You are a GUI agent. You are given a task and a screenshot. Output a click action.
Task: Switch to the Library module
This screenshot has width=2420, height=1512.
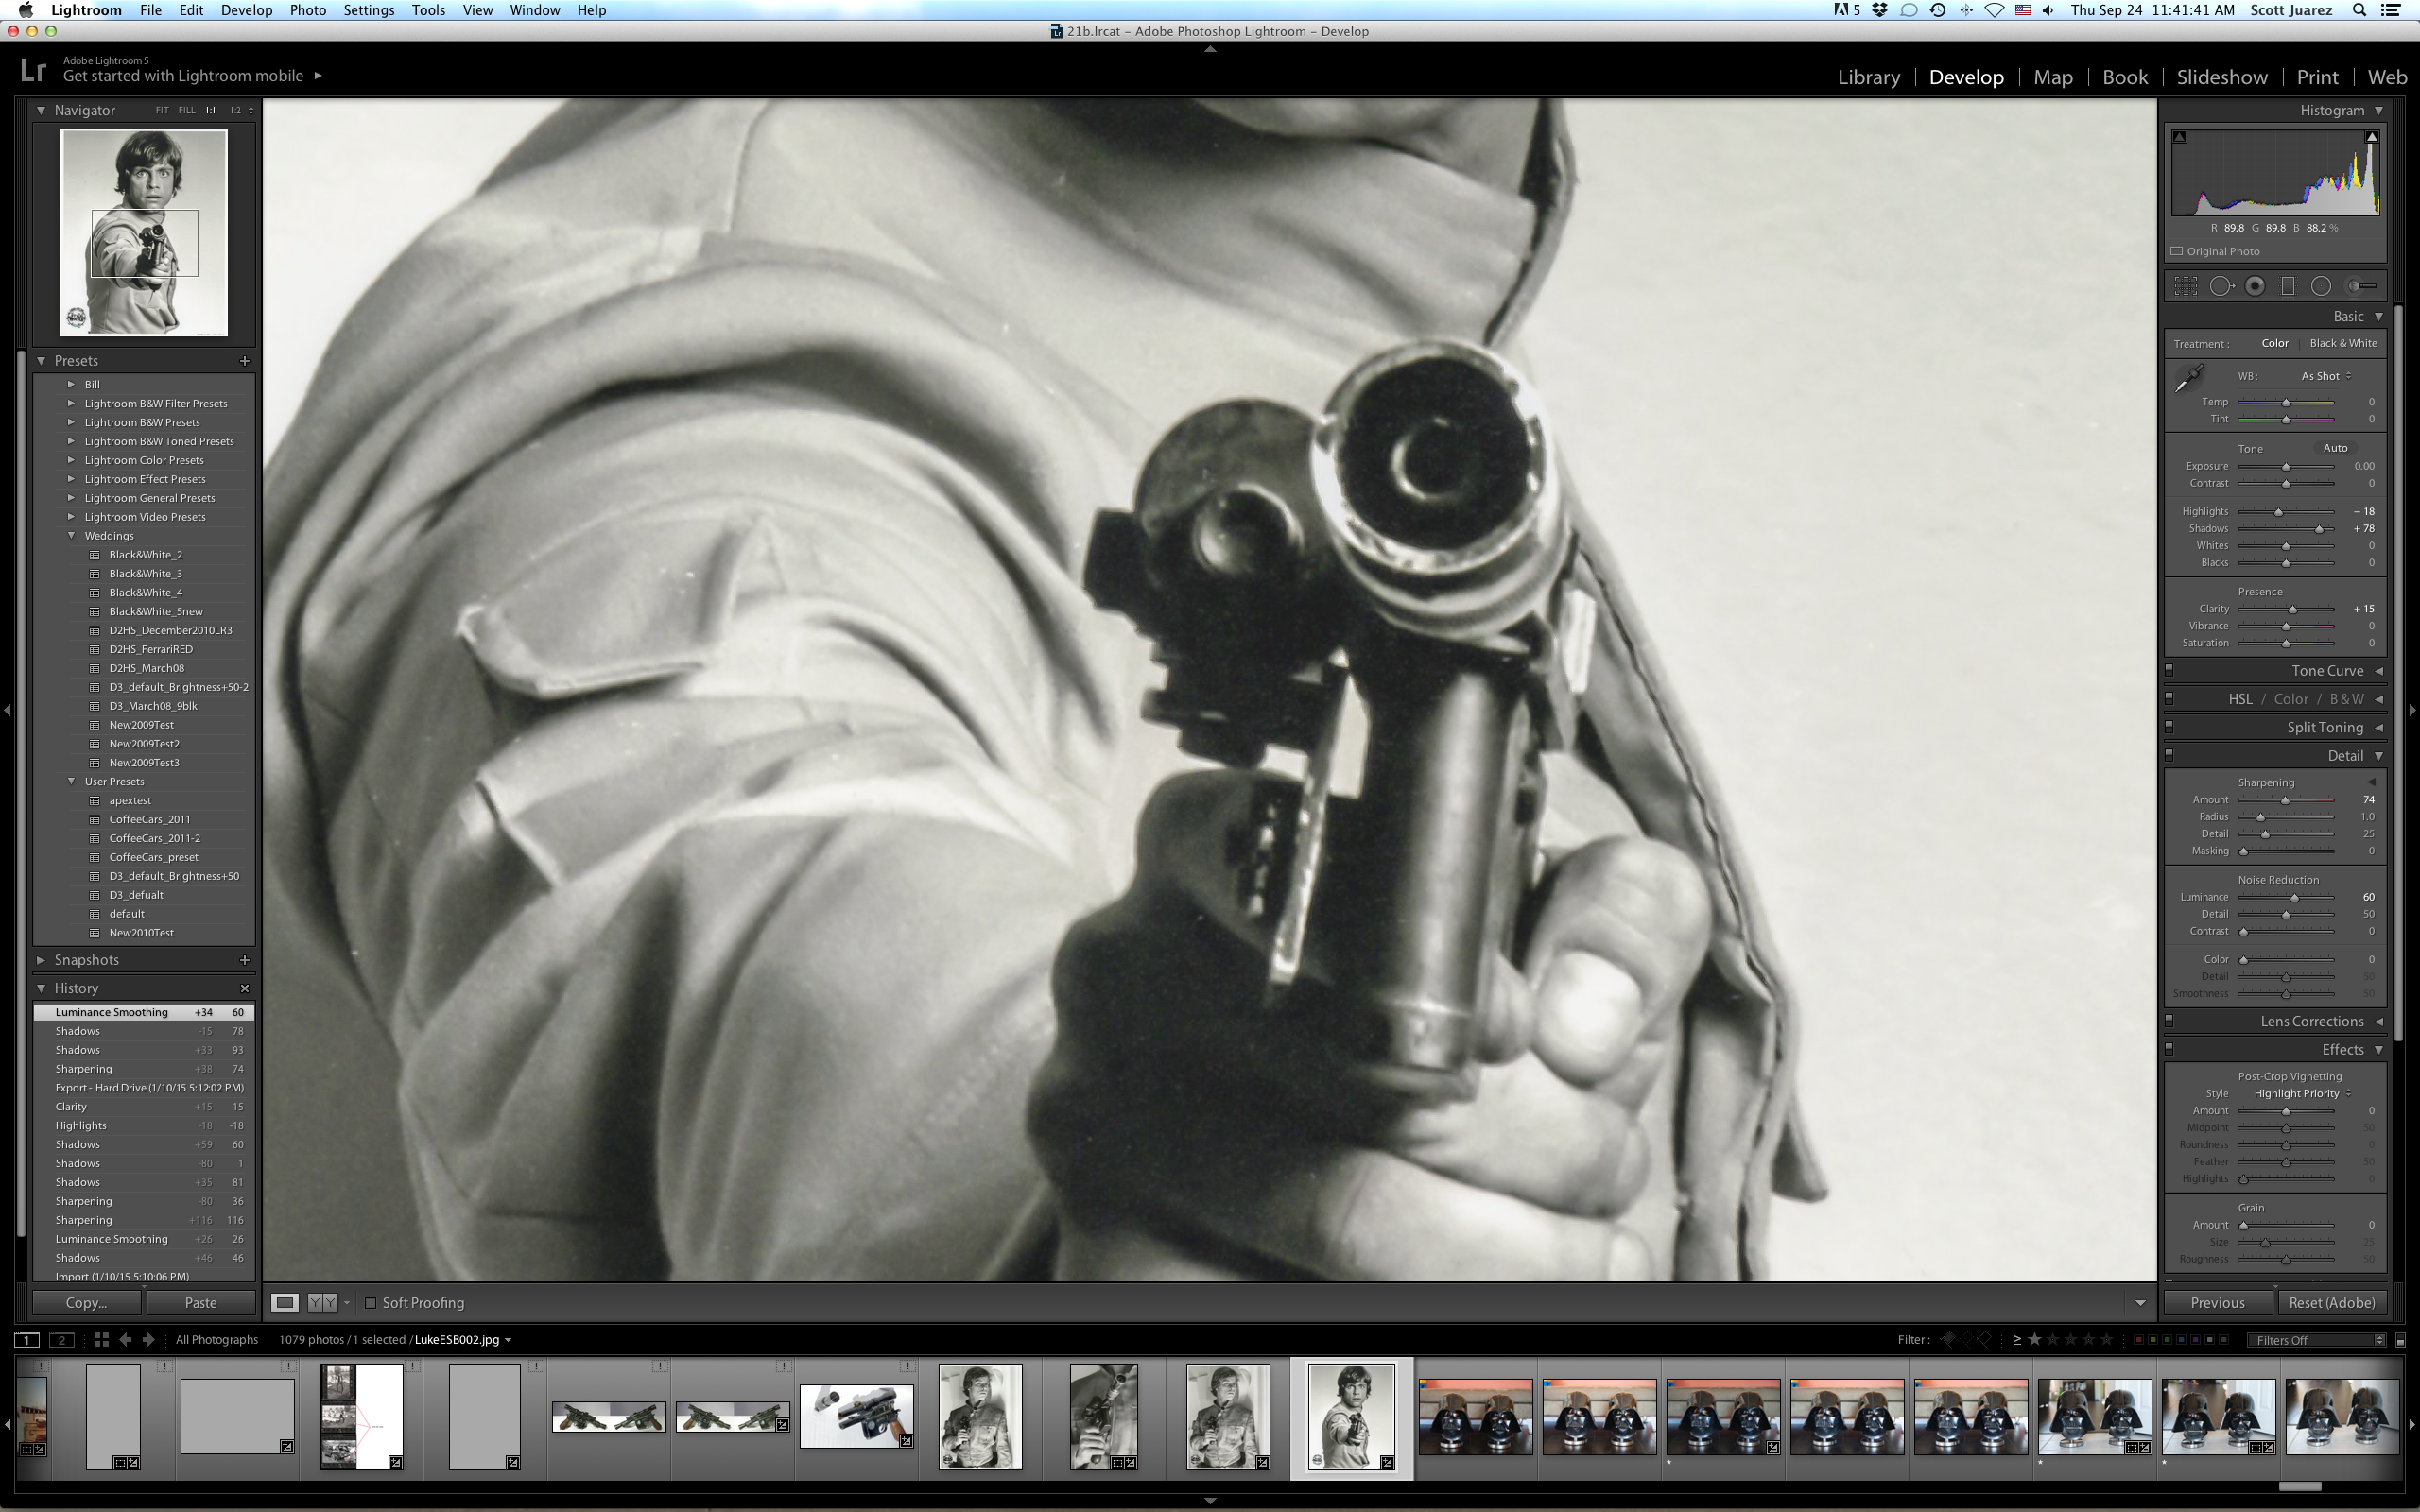coord(1868,77)
